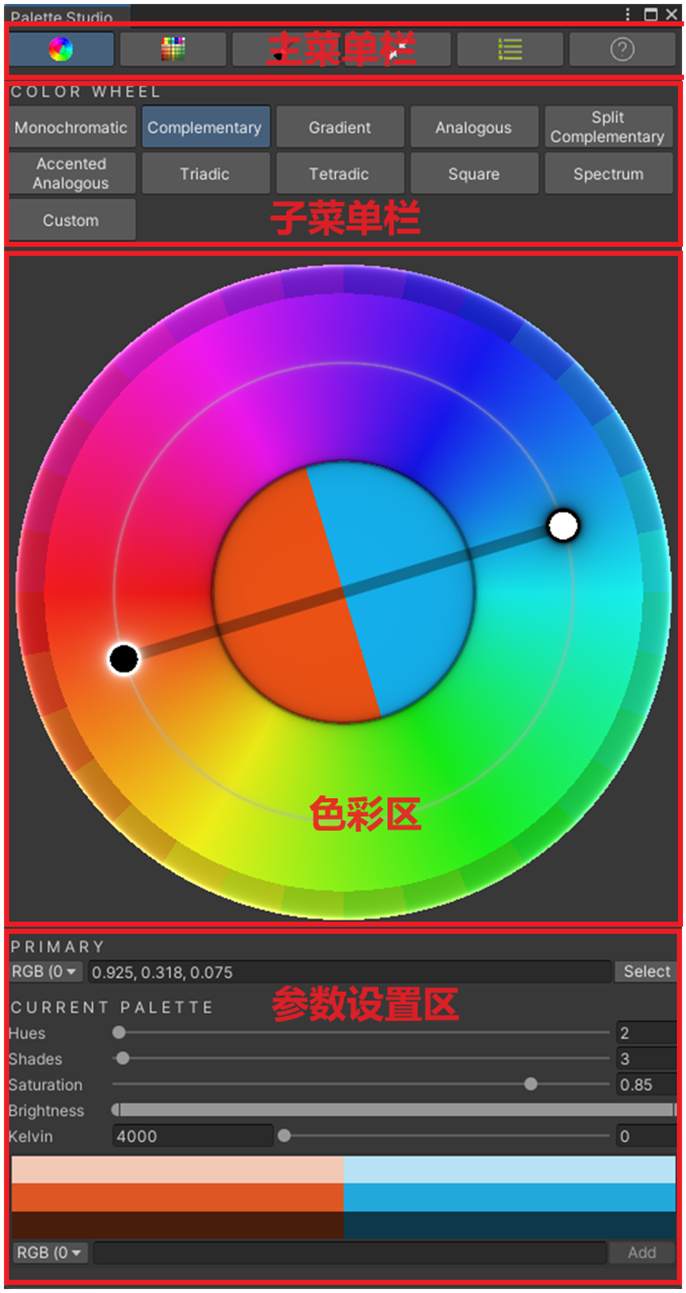Click the Brightness range slider bar
The image size is (686, 1293).
coord(394,1110)
